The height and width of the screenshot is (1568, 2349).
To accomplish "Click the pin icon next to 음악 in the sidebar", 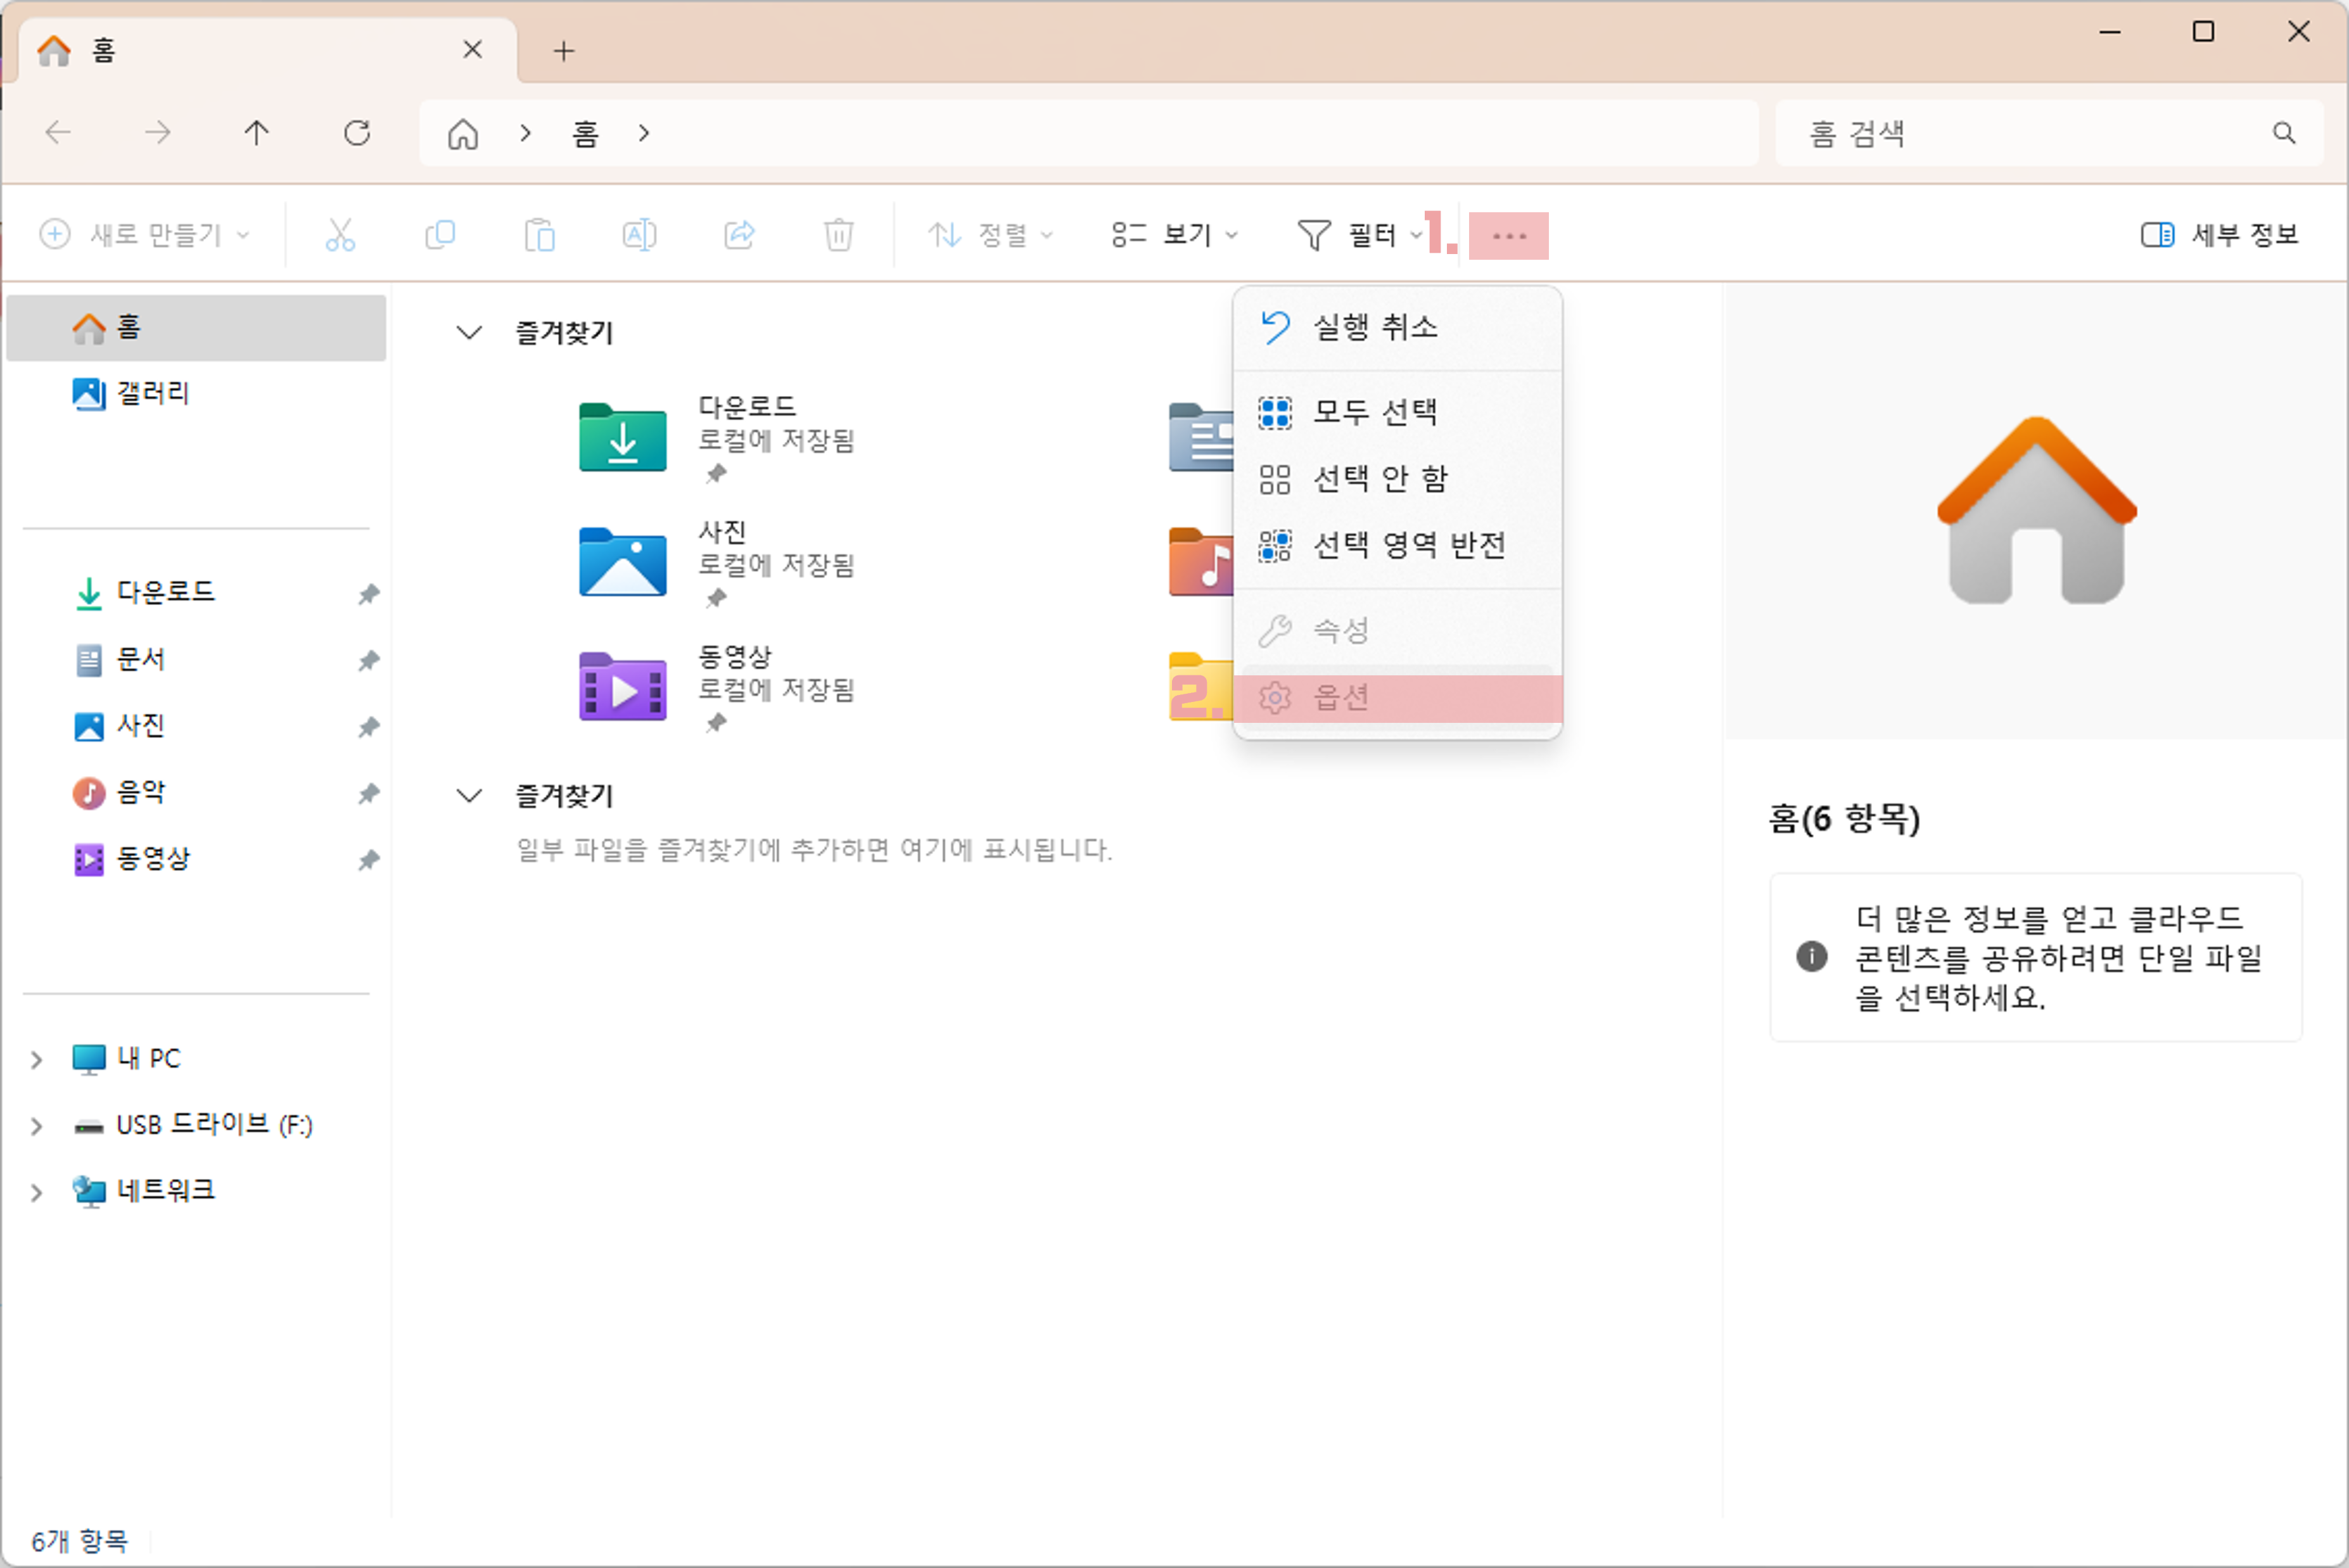I will (368, 794).
